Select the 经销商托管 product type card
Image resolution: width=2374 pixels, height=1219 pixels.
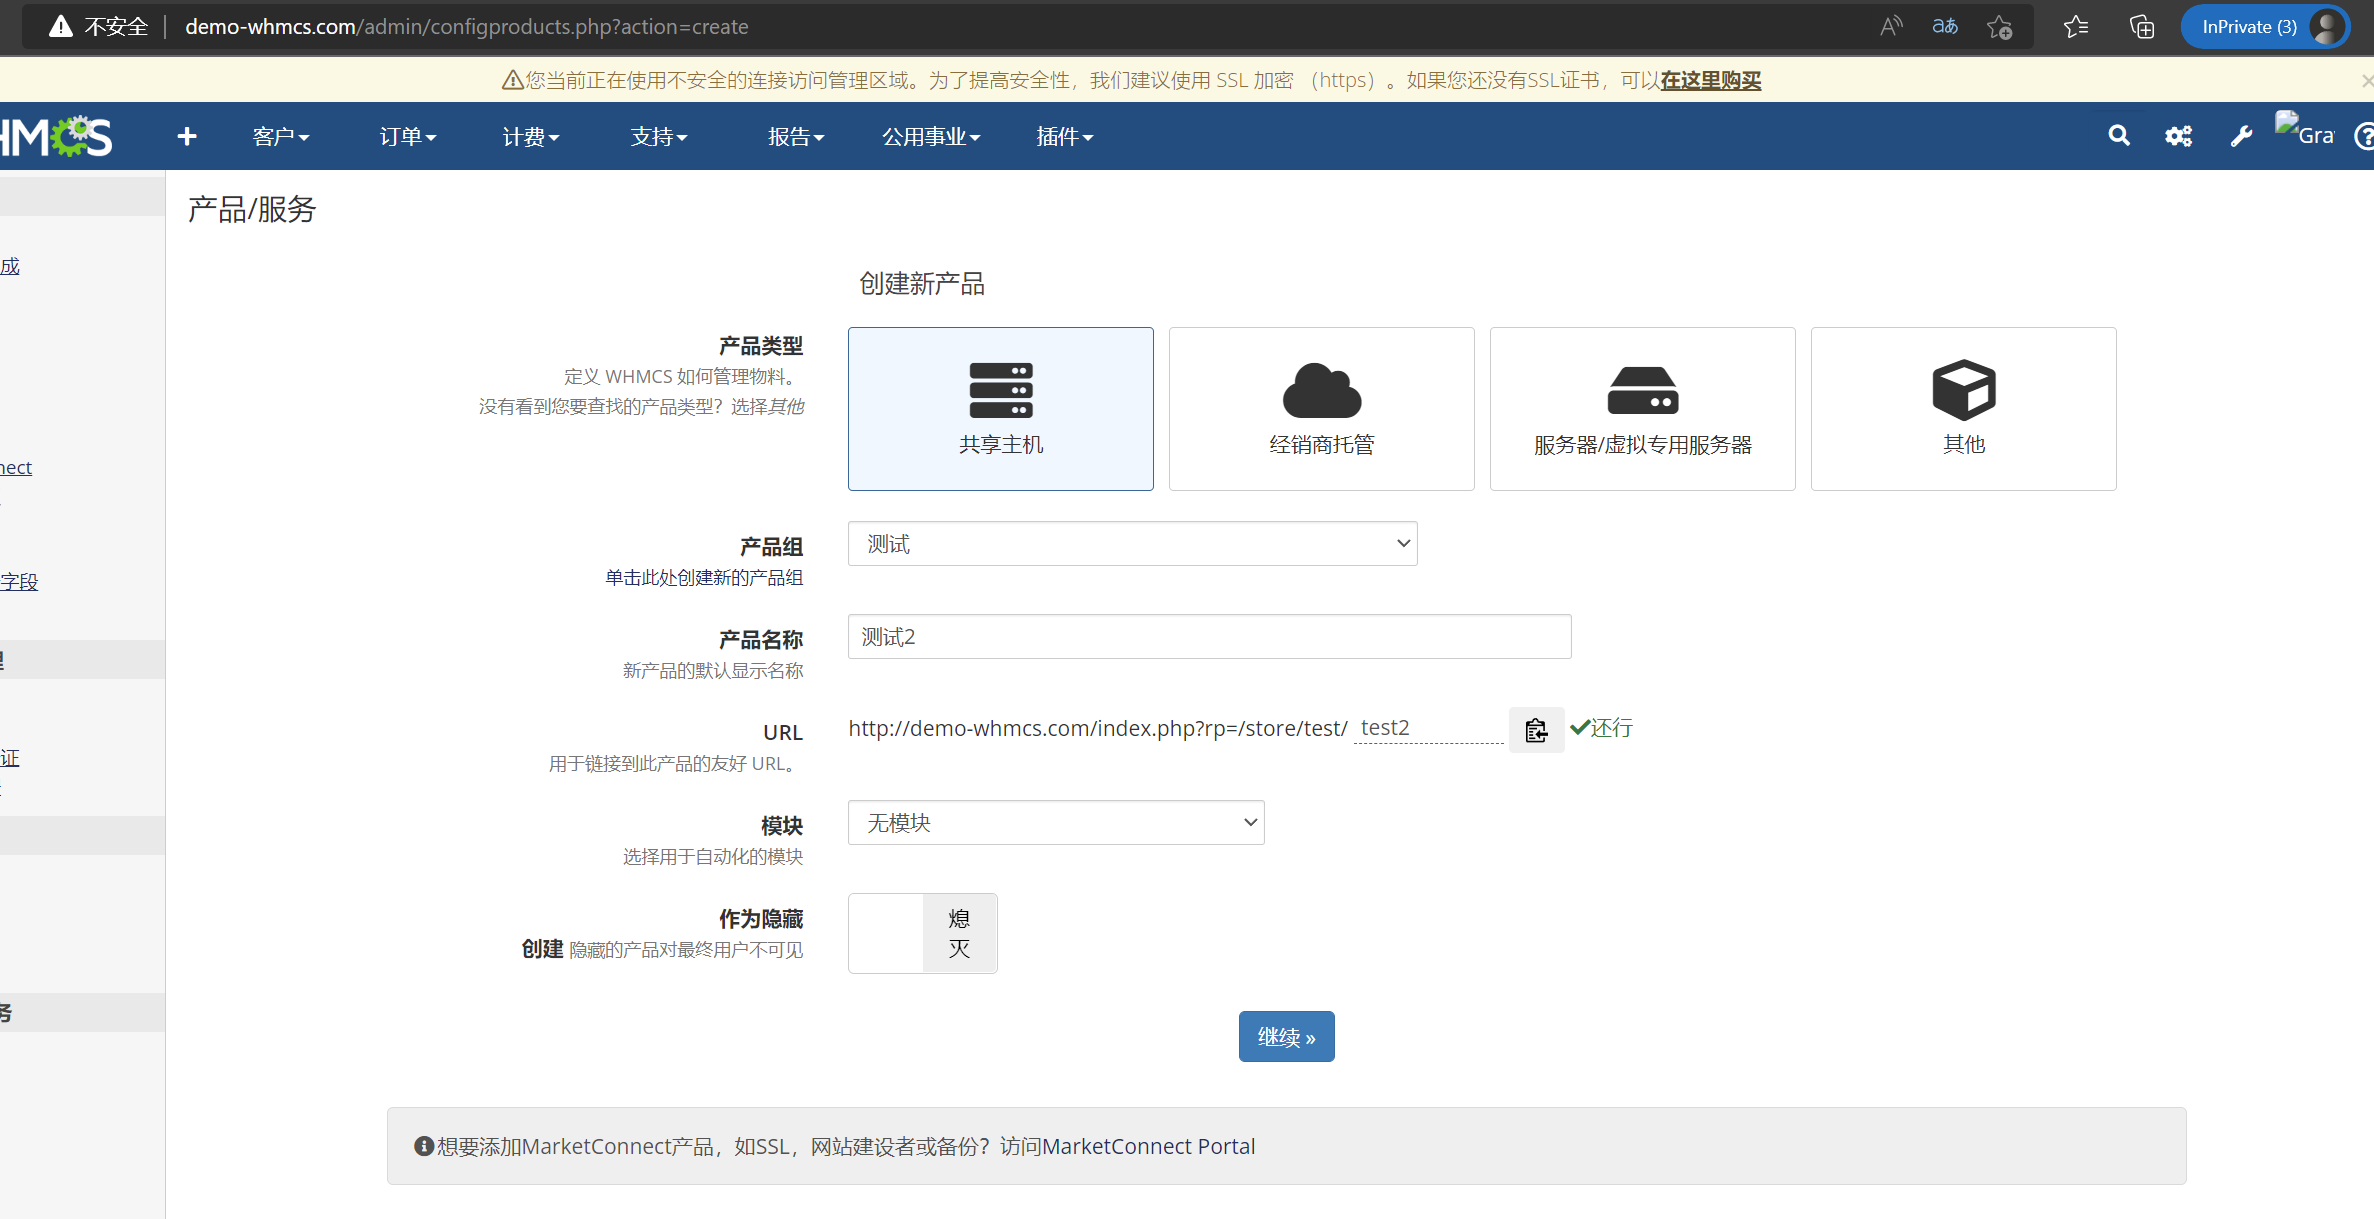(x=1321, y=409)
